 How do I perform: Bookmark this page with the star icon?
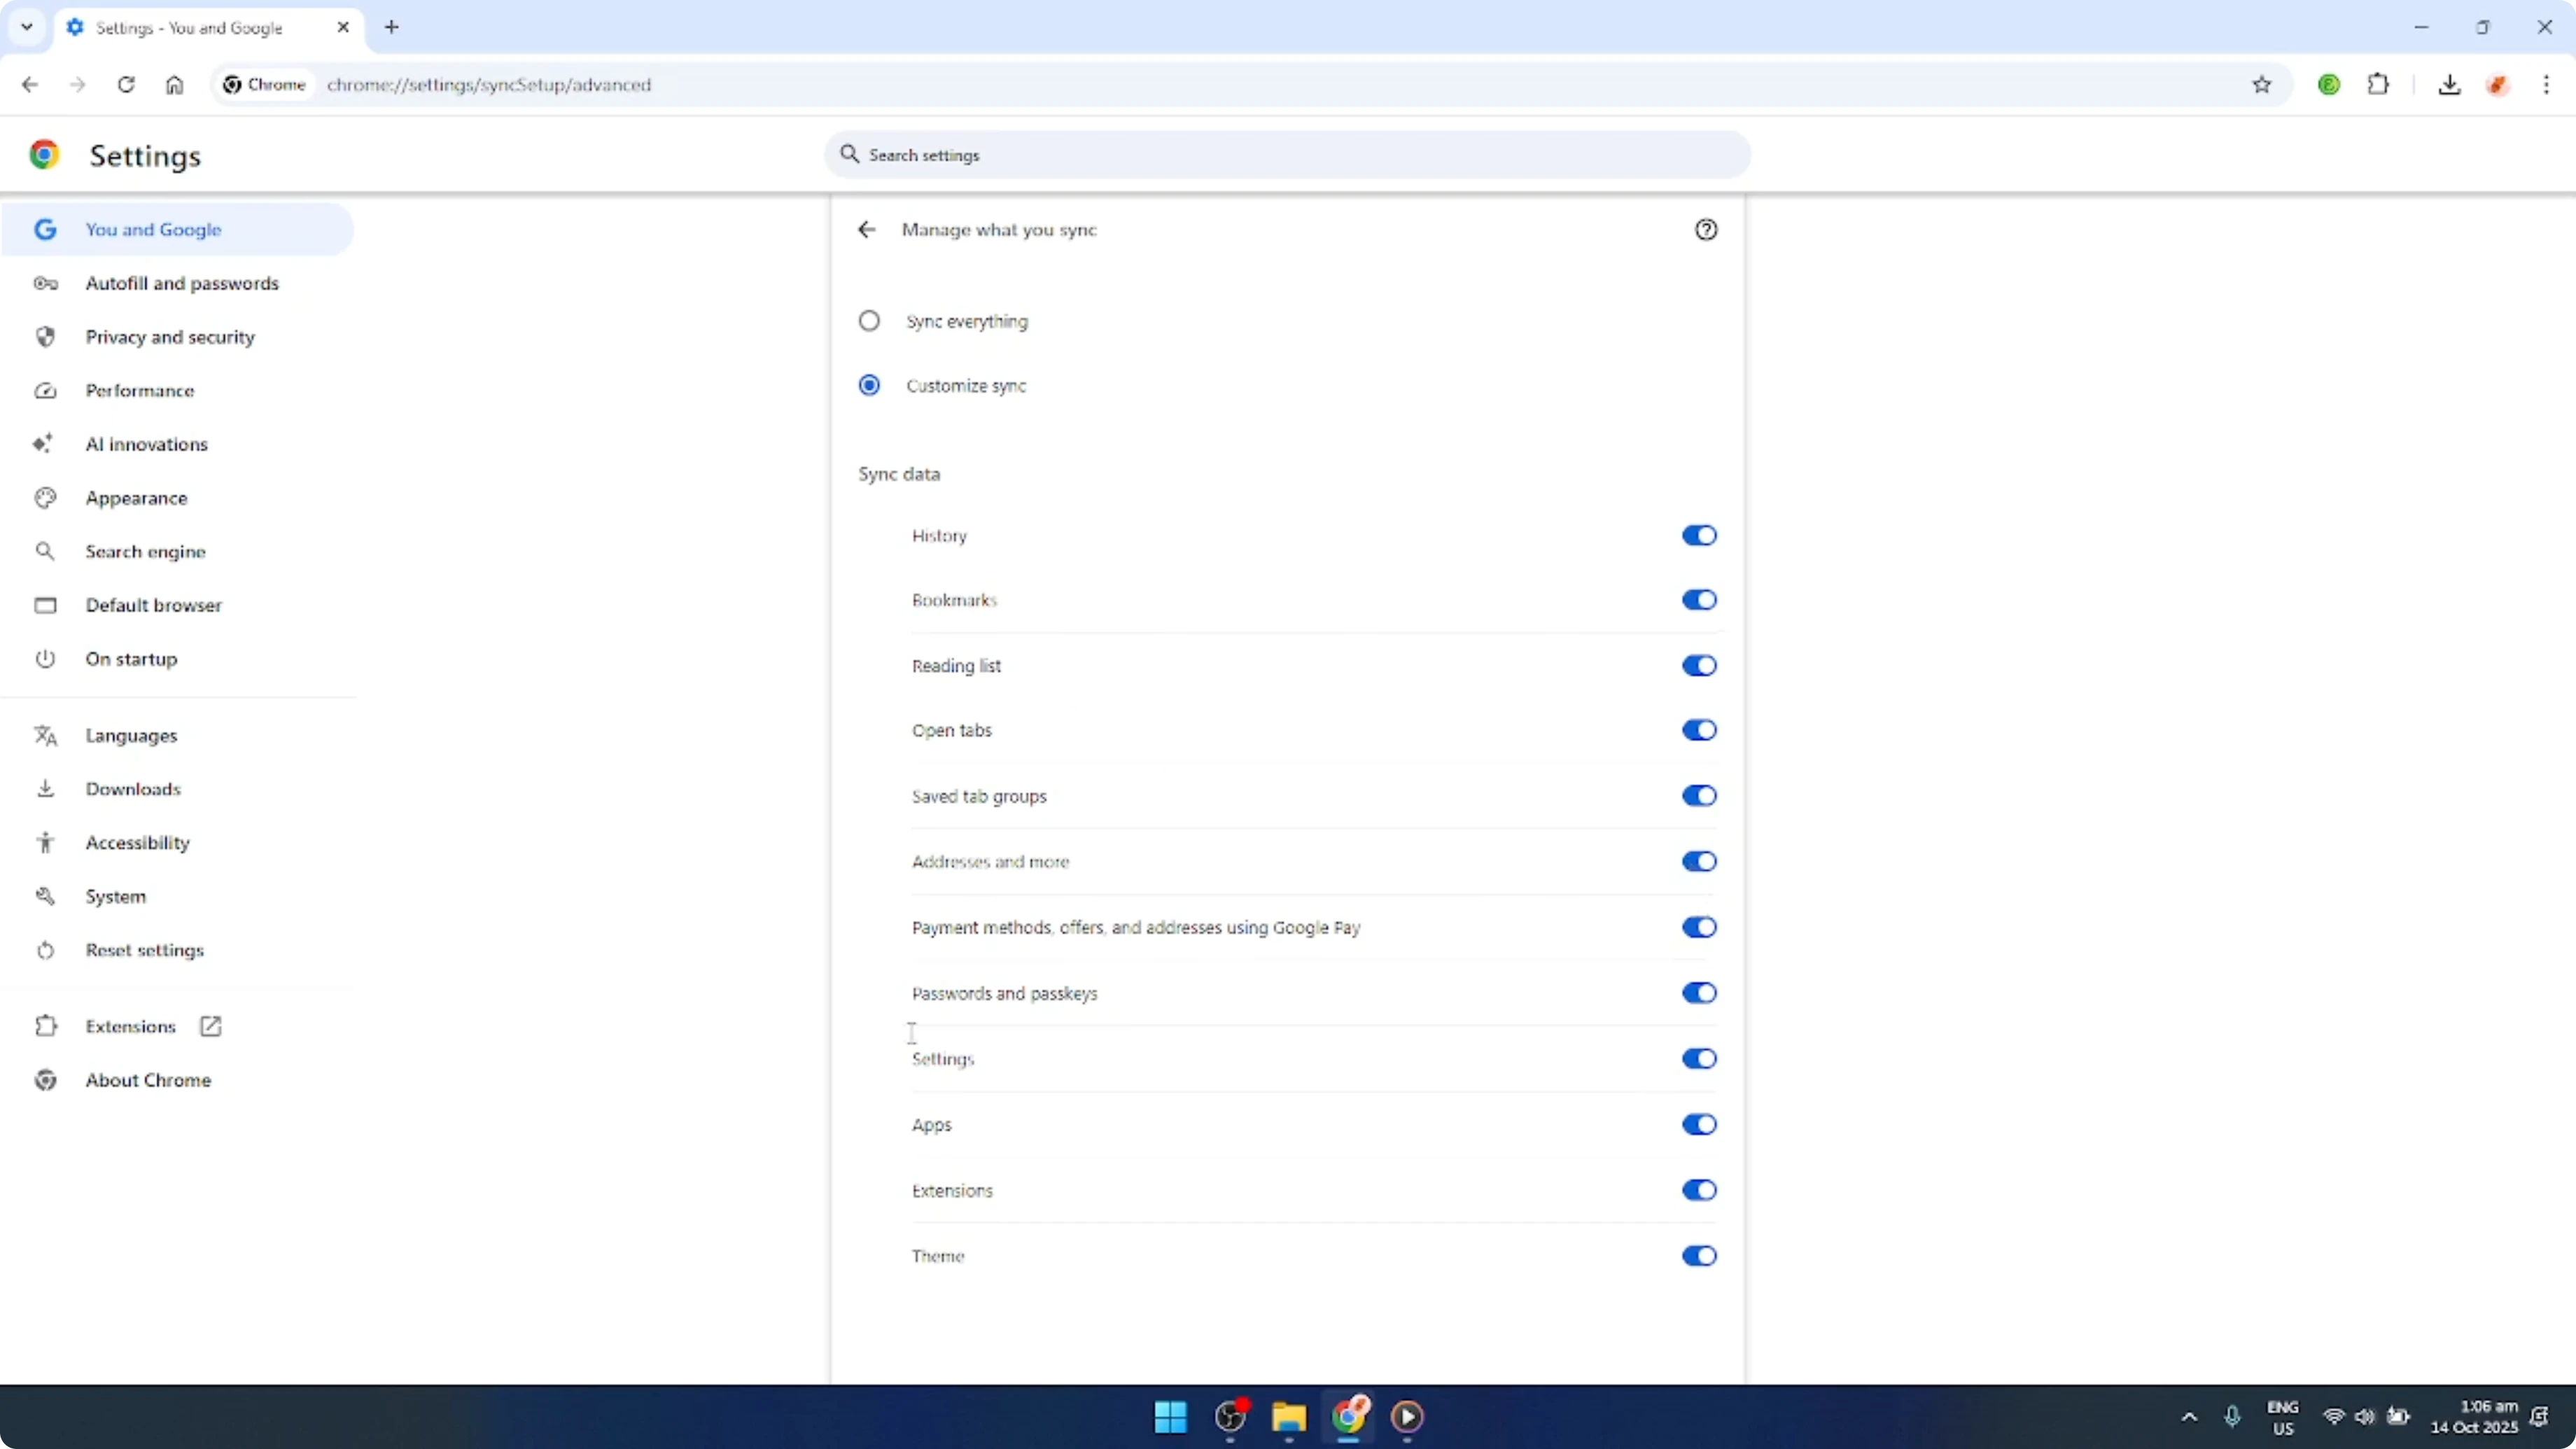[2263, 85]
